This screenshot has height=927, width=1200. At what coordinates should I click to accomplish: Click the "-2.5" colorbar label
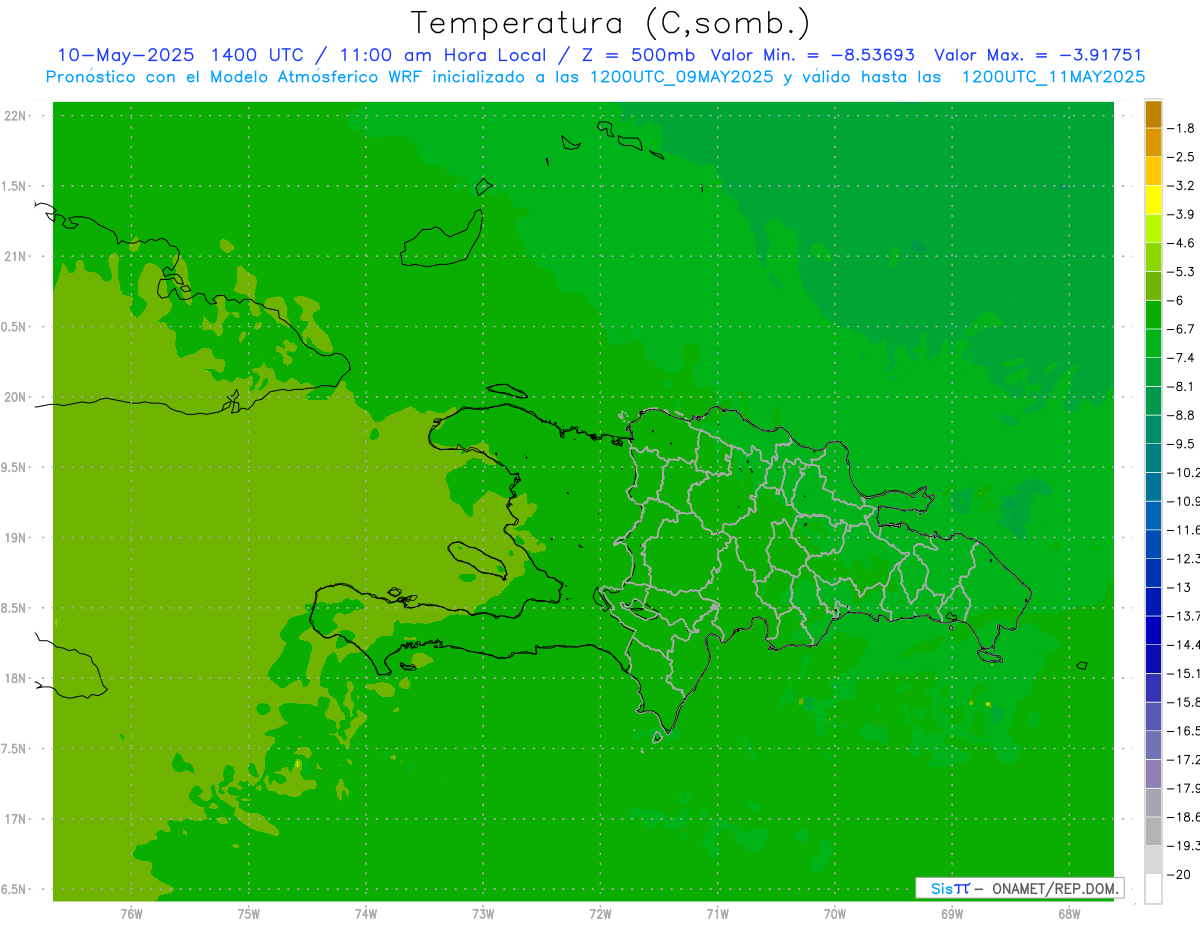1181,157
